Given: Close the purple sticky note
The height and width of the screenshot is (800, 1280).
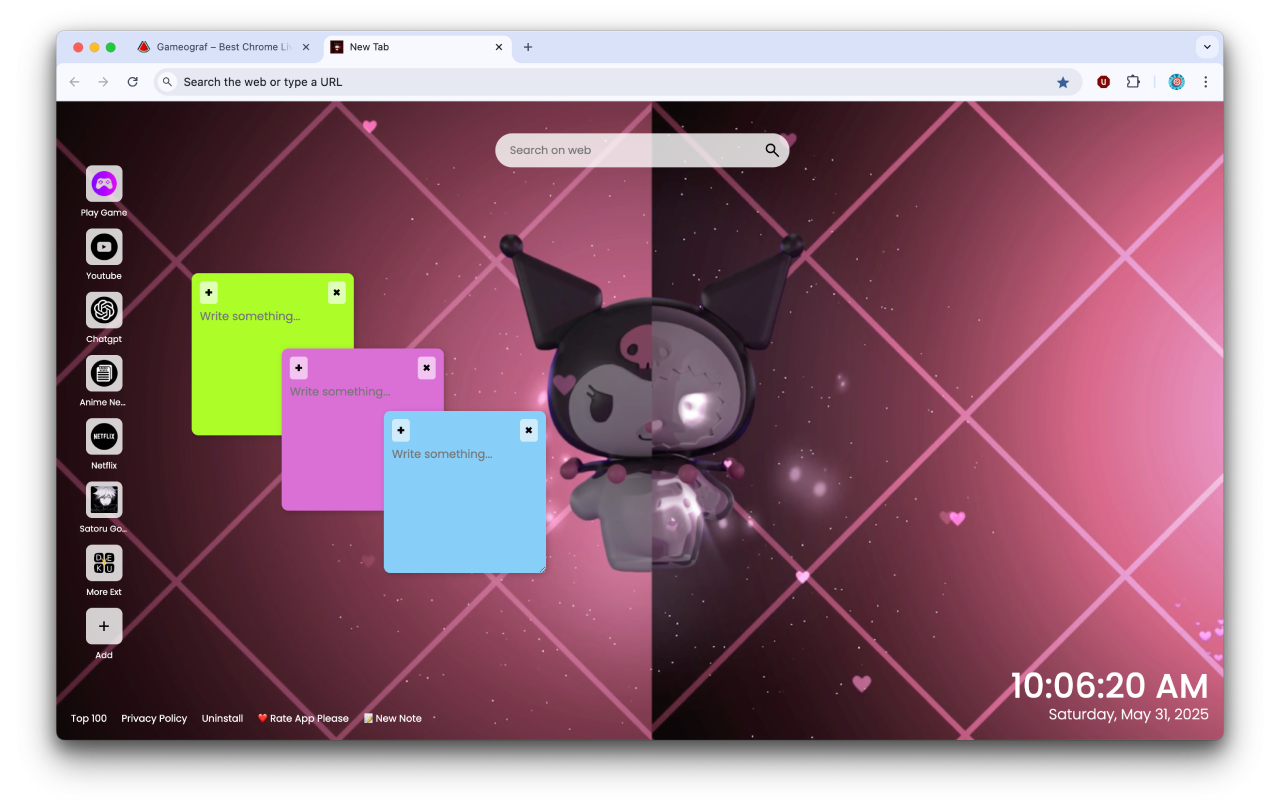Looking at the screenshot, I should [x=427, y=368].
